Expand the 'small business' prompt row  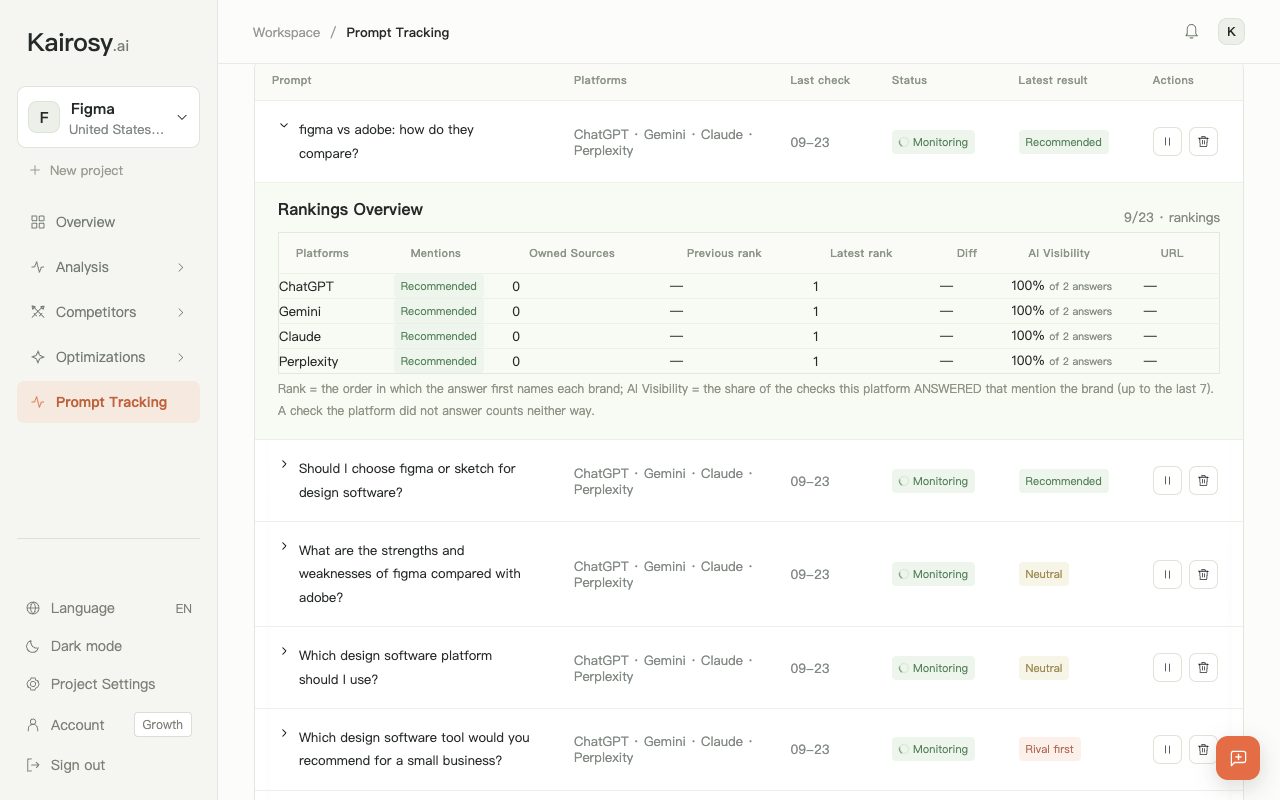click(284, 733)
